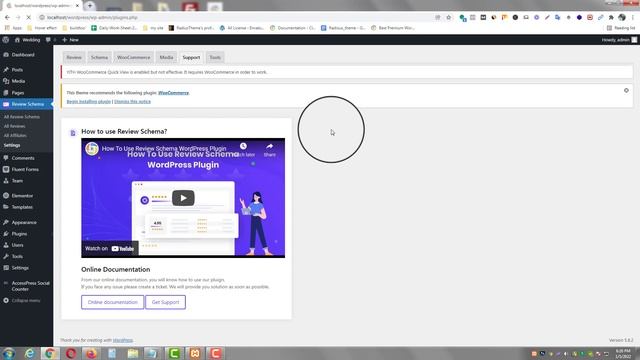Open All Review Schema submenu item
The height and width of the screenshot is (360, 640).
click(x=22, y=117)
